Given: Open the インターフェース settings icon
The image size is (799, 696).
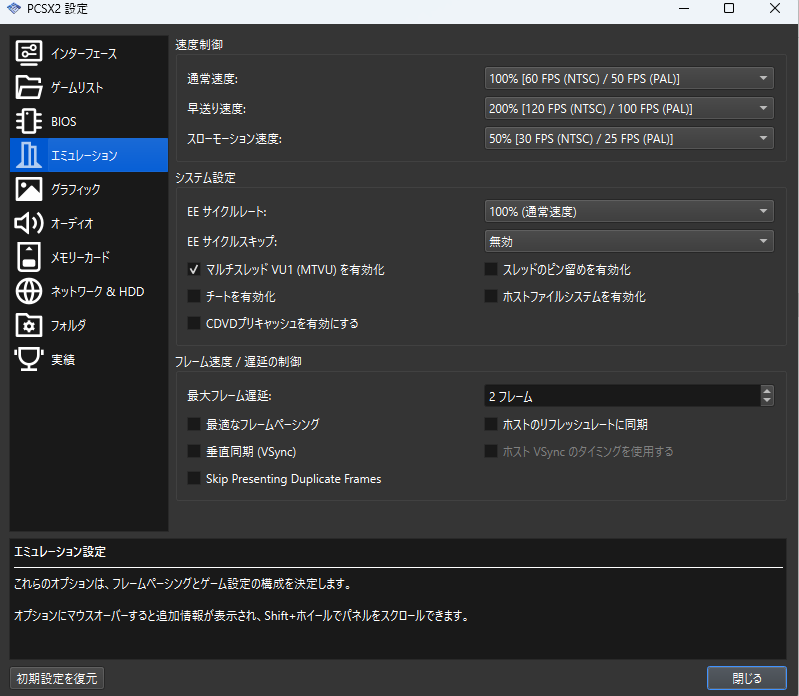Looking at the screenshot, I should 29,53.
